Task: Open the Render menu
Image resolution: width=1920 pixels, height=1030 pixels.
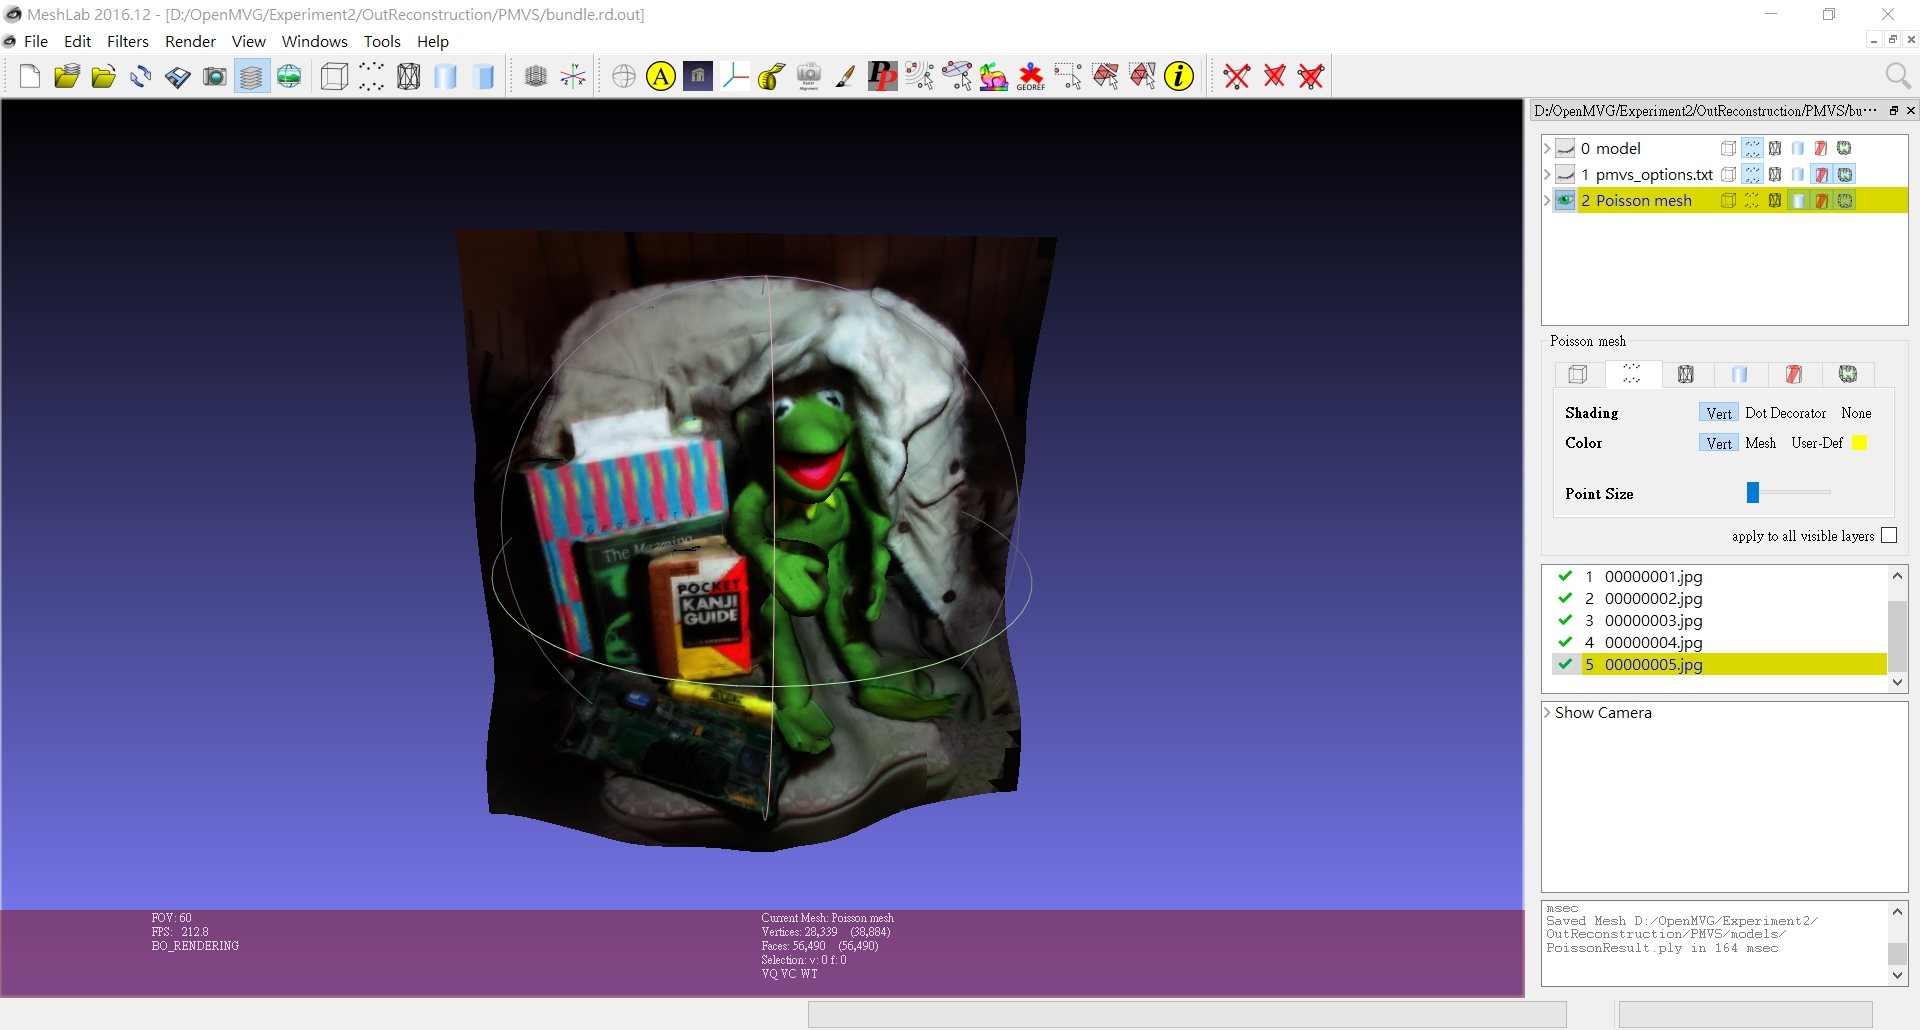Action: tap(190, 41)
